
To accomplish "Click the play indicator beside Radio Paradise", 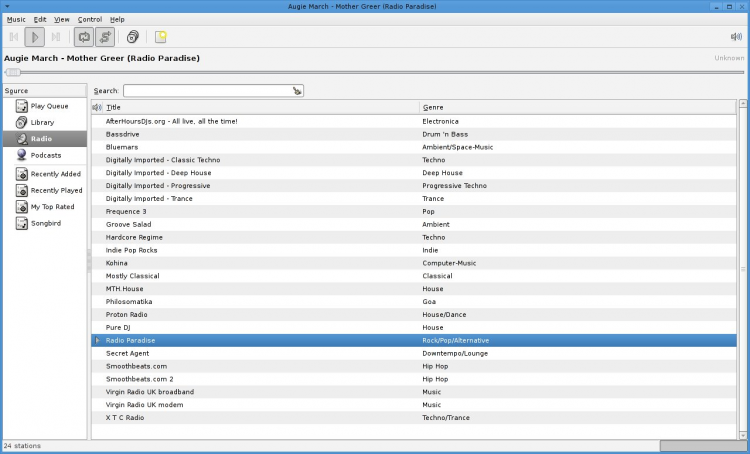I will pos(97,340).
